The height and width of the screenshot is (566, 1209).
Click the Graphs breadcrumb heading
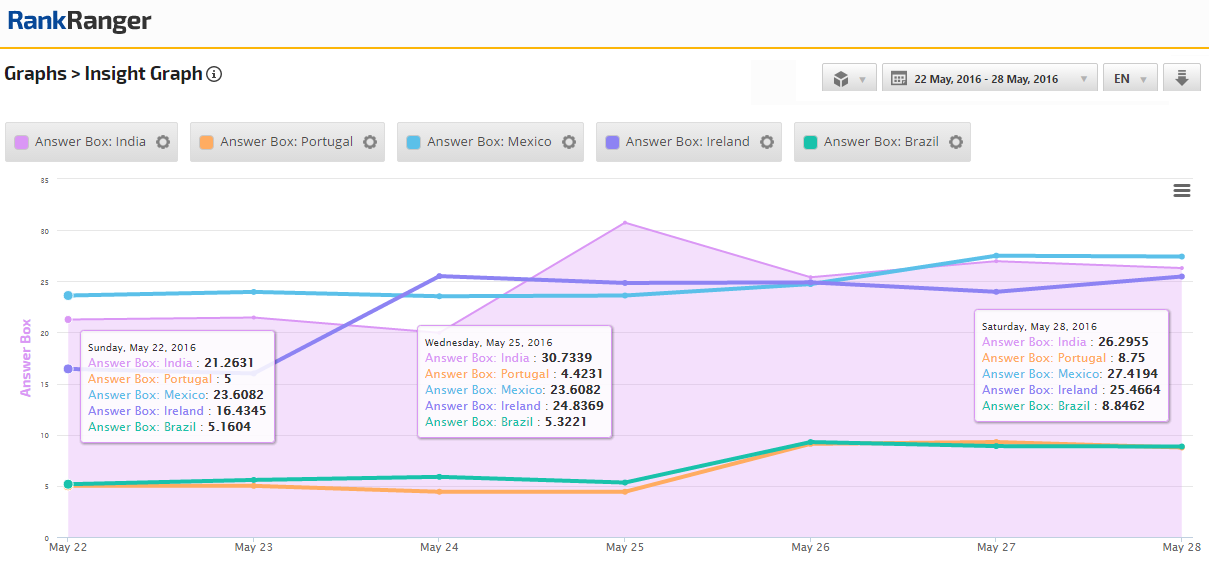tap(35, 74)
